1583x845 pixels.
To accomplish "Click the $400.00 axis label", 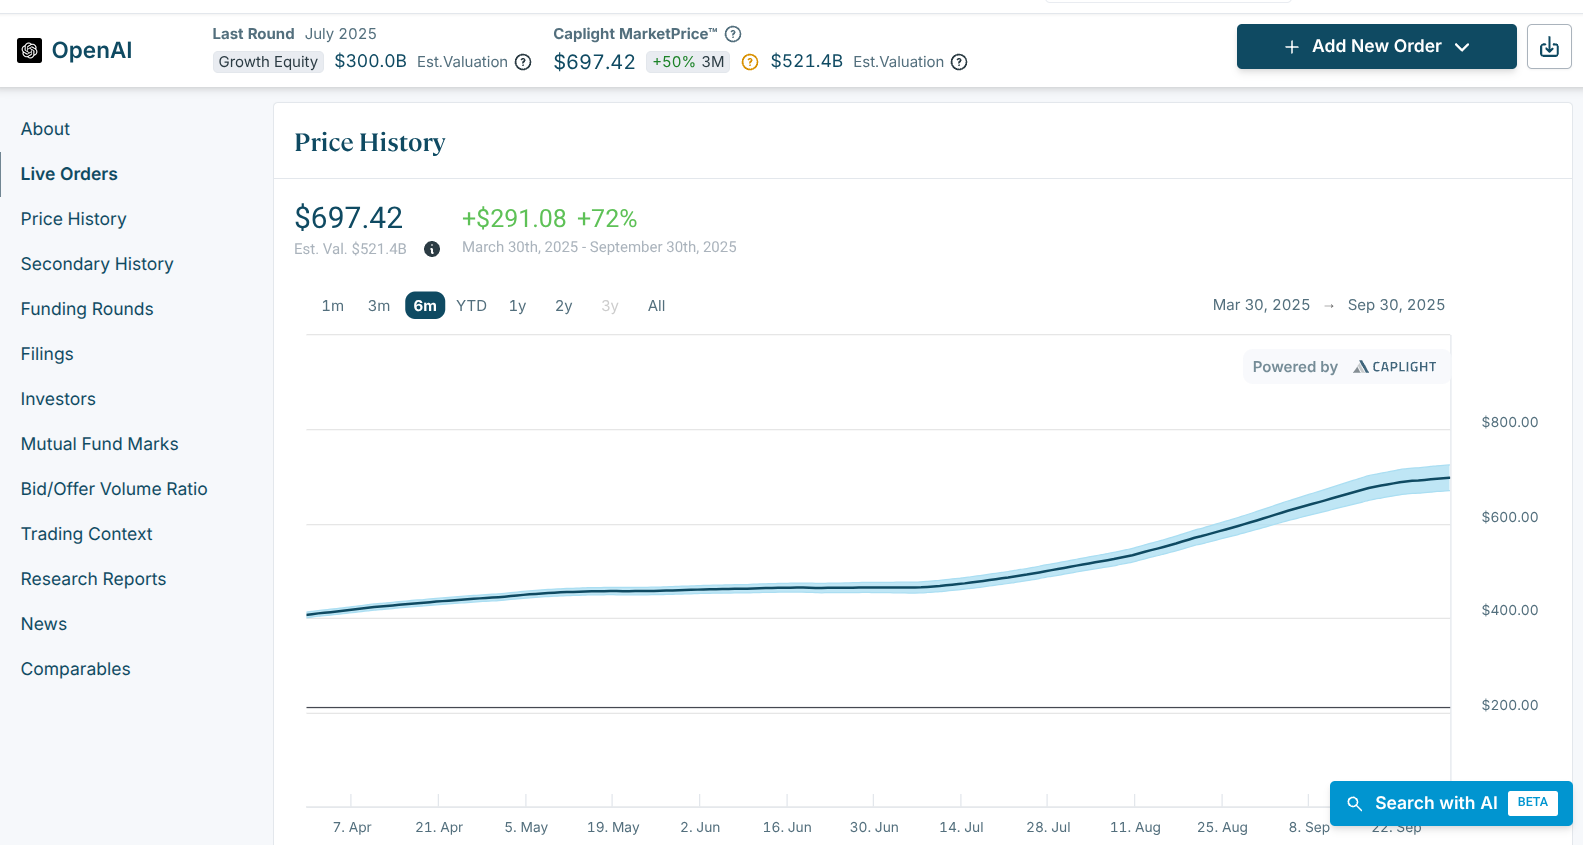I will (1510, 610).
